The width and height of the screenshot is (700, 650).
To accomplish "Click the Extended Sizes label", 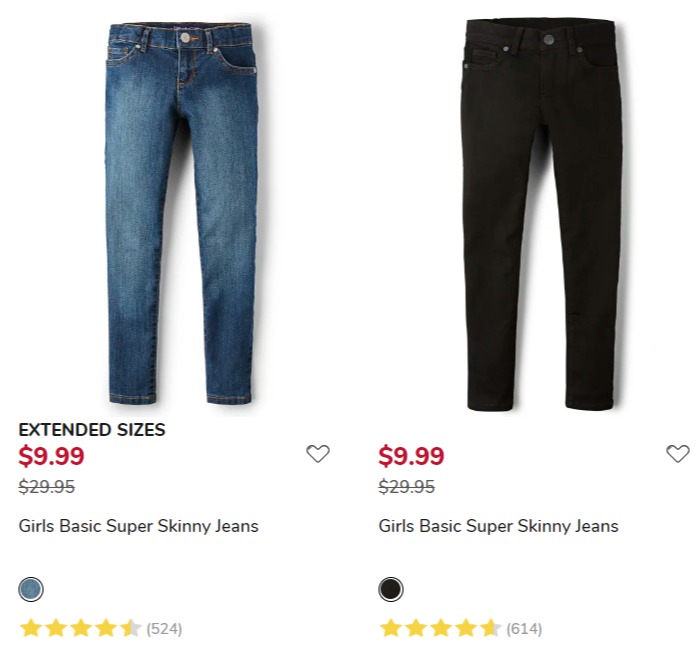I will pyautogui.click(x=92, y=429).
